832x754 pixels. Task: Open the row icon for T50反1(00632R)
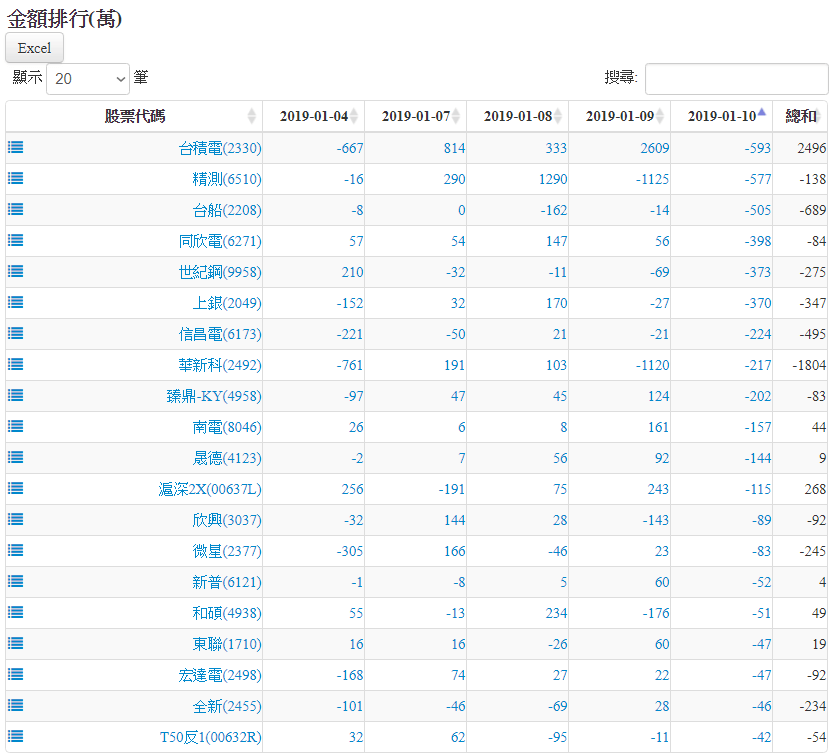16,736
